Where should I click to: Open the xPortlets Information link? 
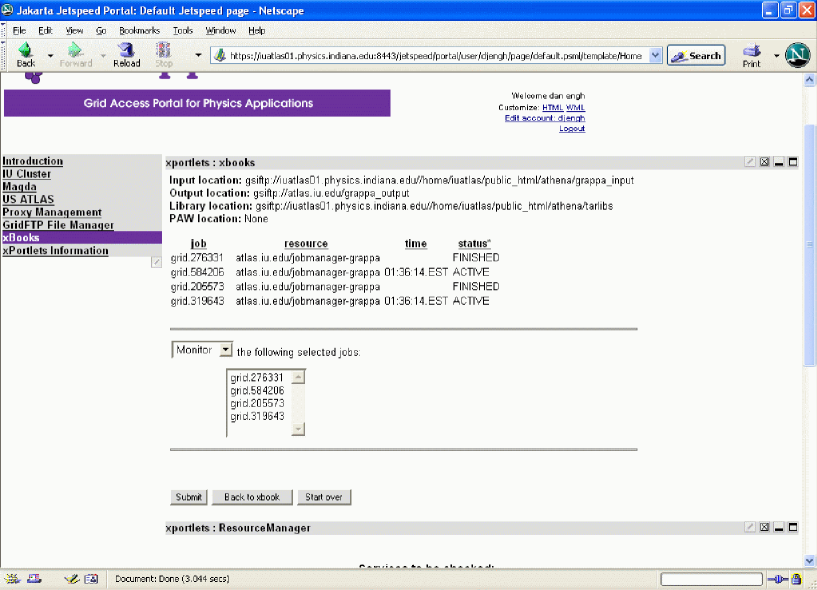(x=55, y=250)
